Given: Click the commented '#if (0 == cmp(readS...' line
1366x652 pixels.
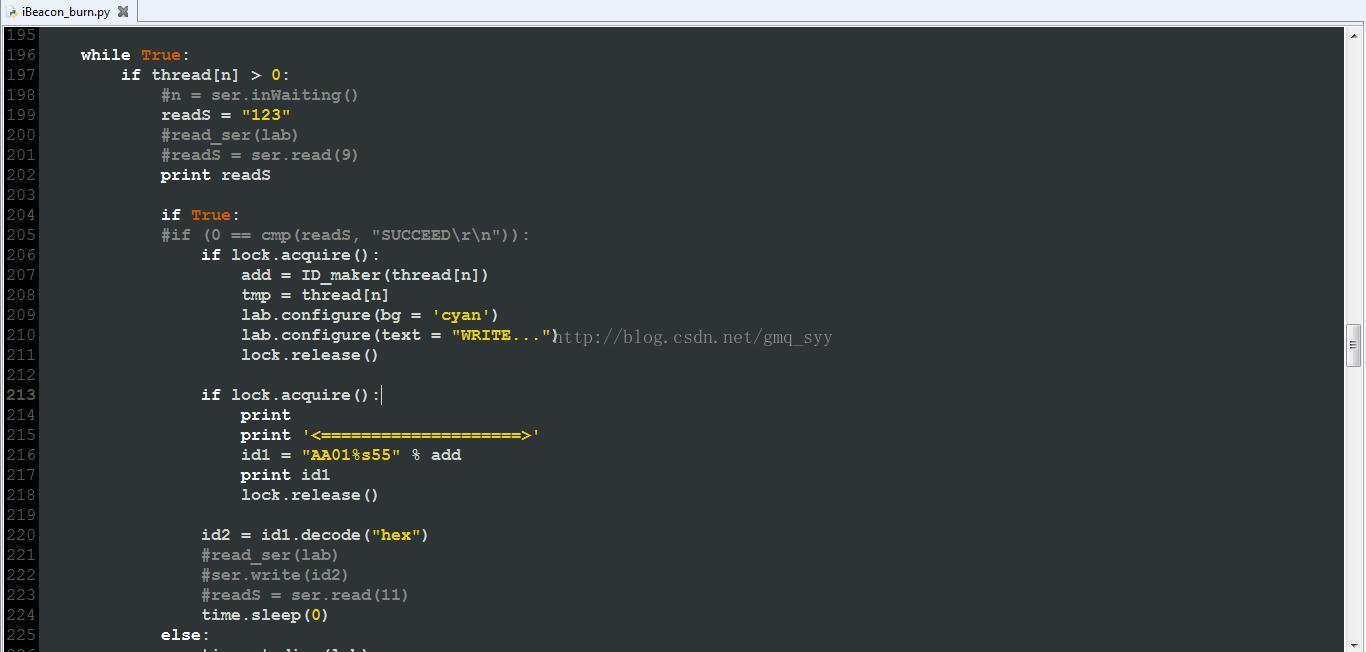Looking at the screenshot, I should pyautogui.click(x=345, y=235).
